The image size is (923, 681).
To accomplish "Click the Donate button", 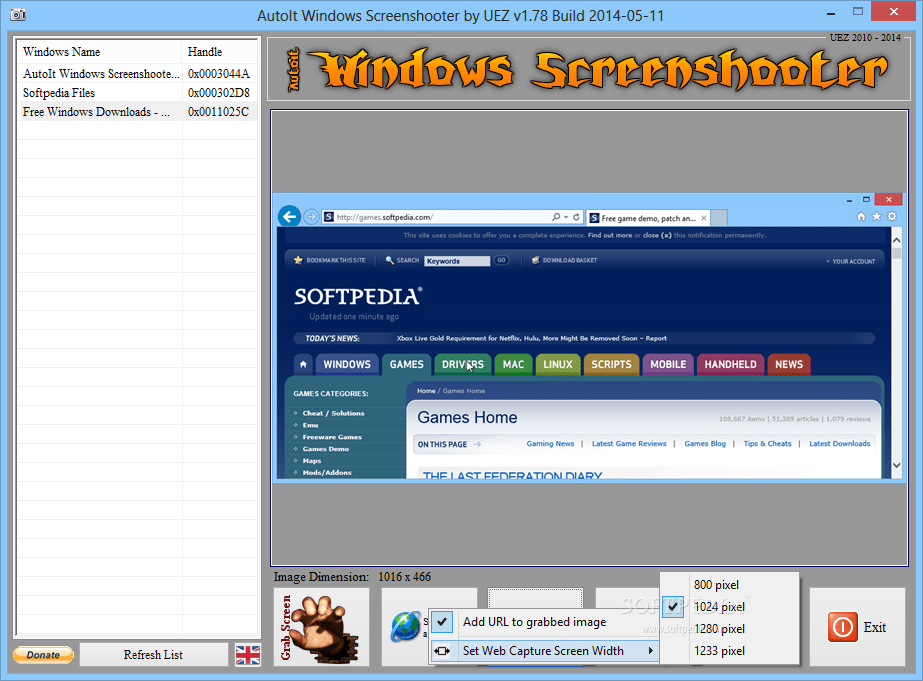I will (x=43, y=655).
